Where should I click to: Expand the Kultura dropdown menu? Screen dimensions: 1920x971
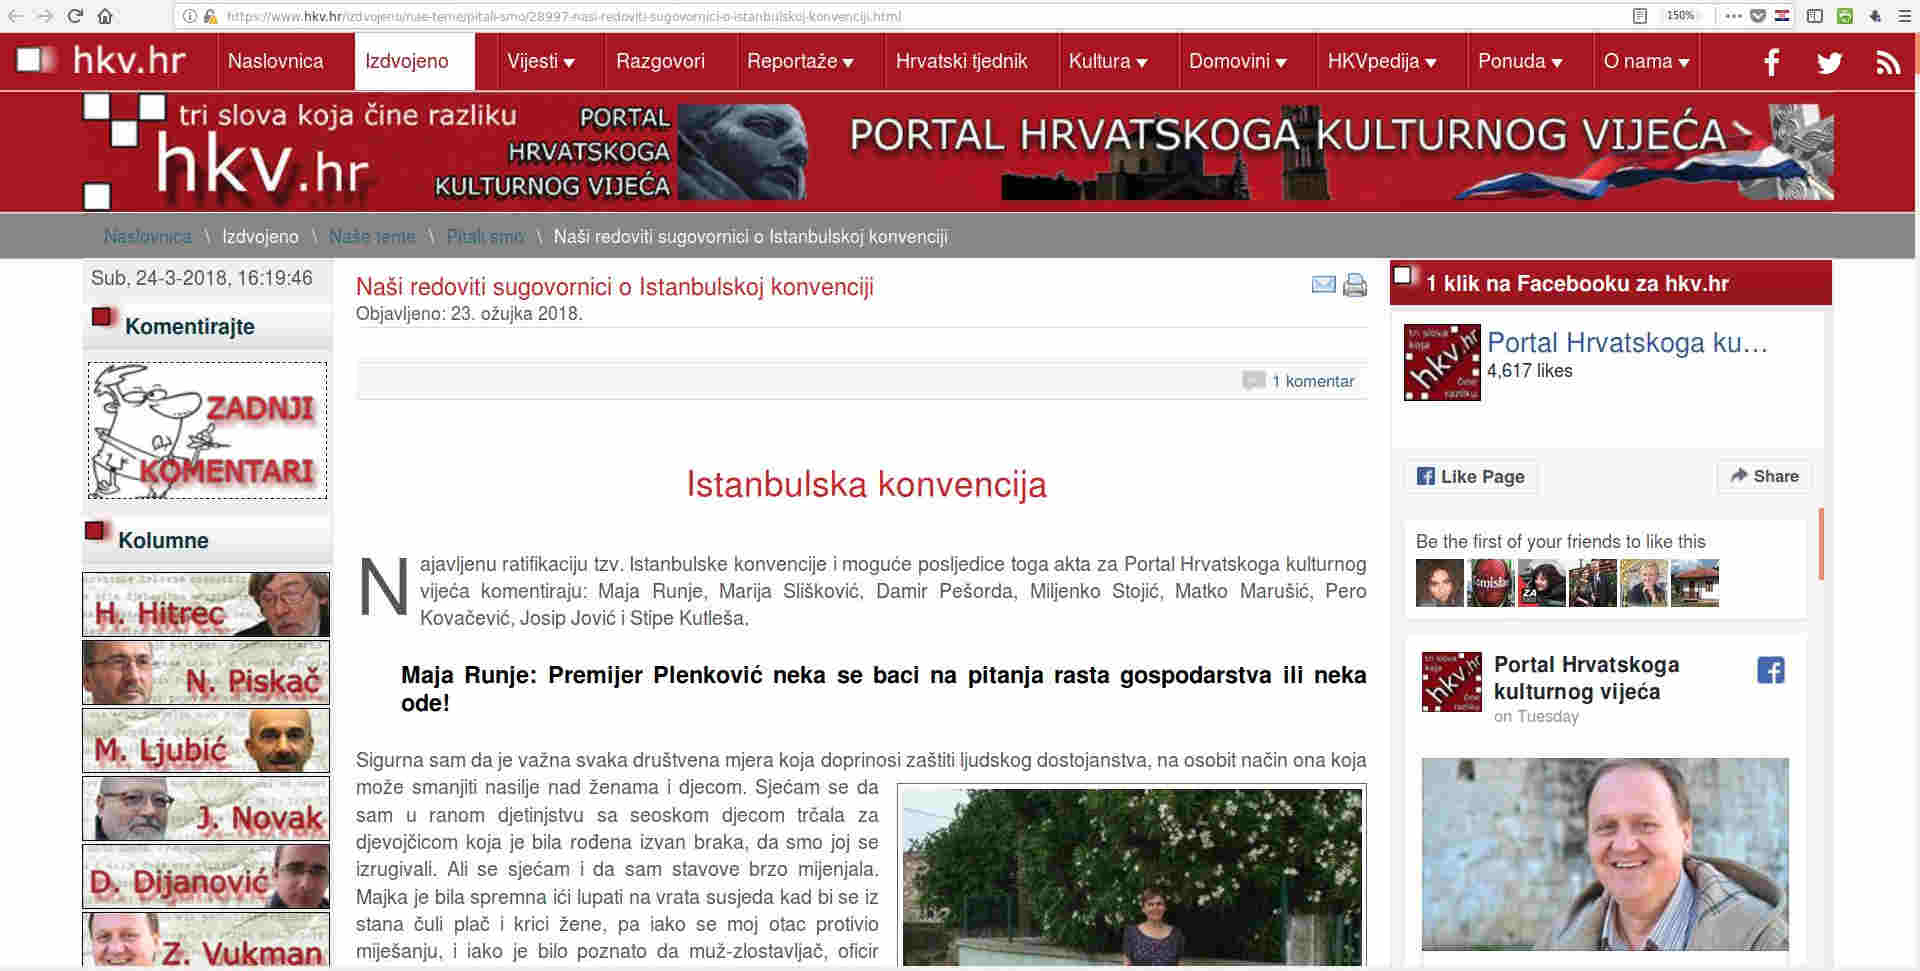pyautogui.click(x=1107, y=62)
